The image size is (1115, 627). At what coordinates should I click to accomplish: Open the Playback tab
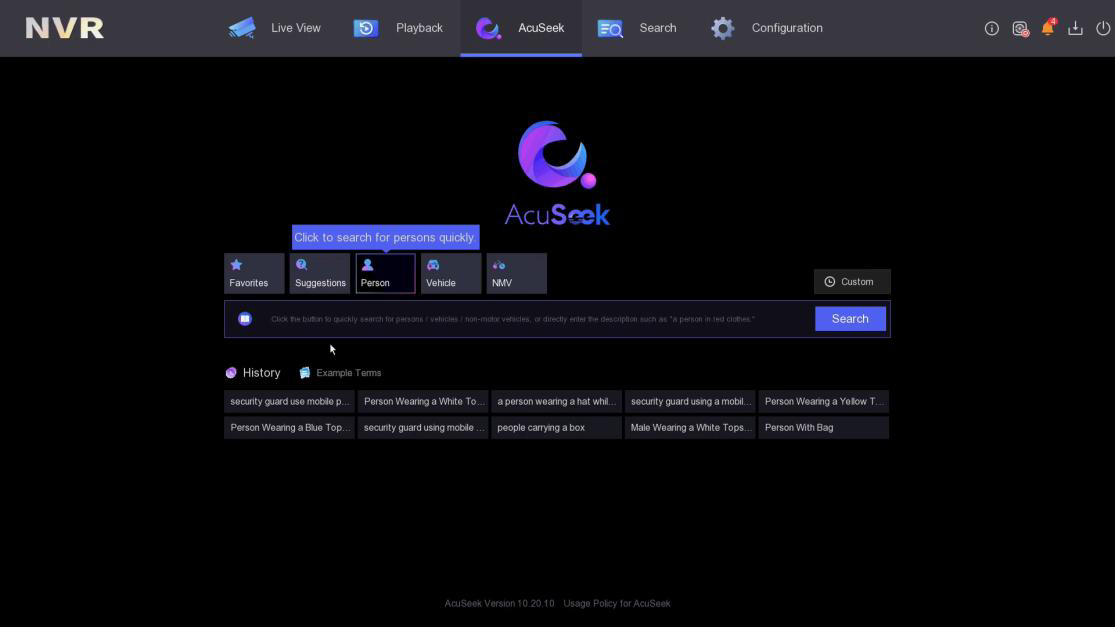pyautogui.click(x=398, y=28)
